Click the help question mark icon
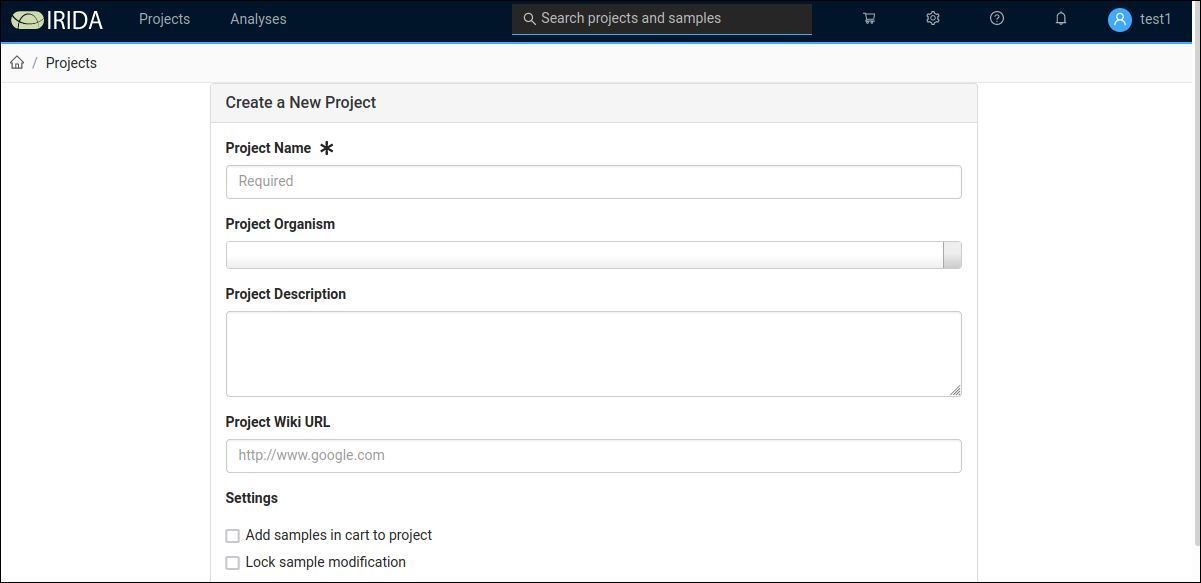Image resolution: width=1201 pixels, height=583 pixels. [x=997, y=19]
